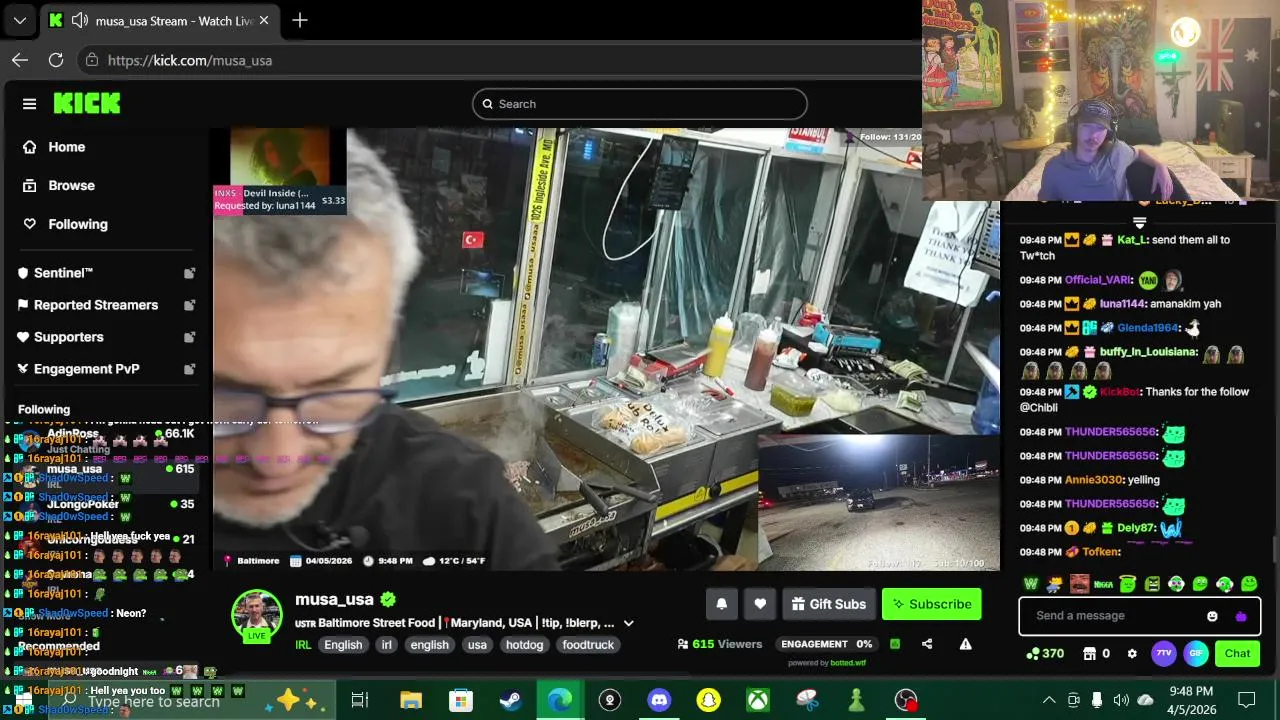
Task: Click the IRL category link
Action: [x=303, y=645]
